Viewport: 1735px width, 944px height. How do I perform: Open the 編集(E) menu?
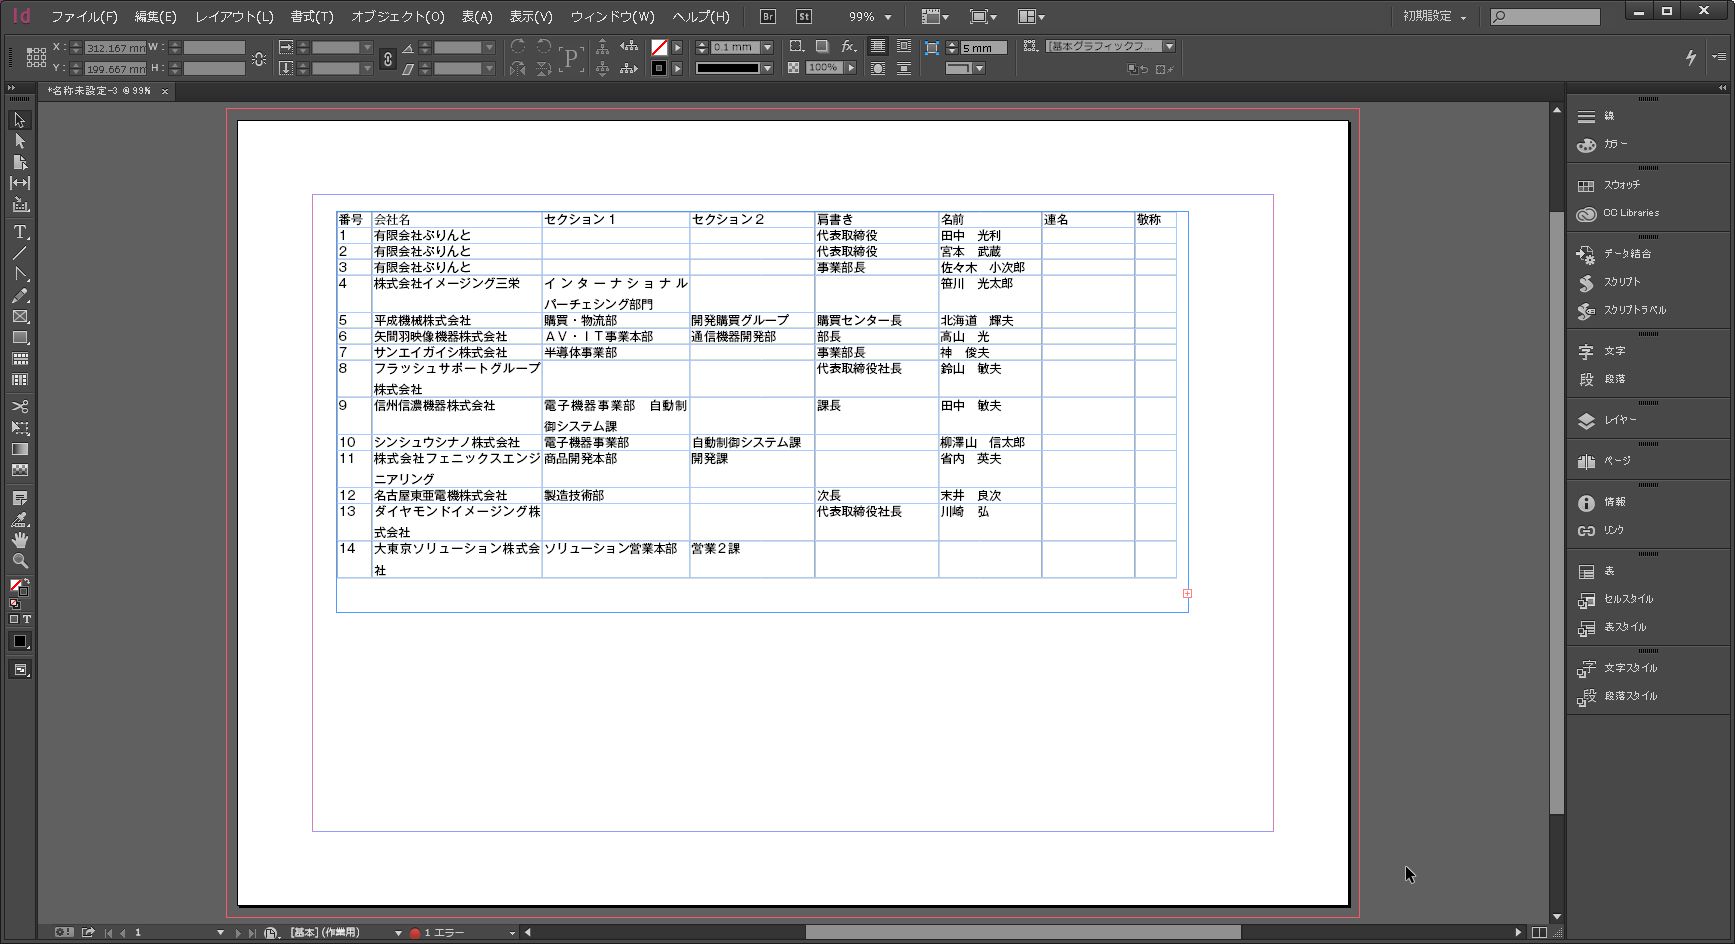(155, 17)
